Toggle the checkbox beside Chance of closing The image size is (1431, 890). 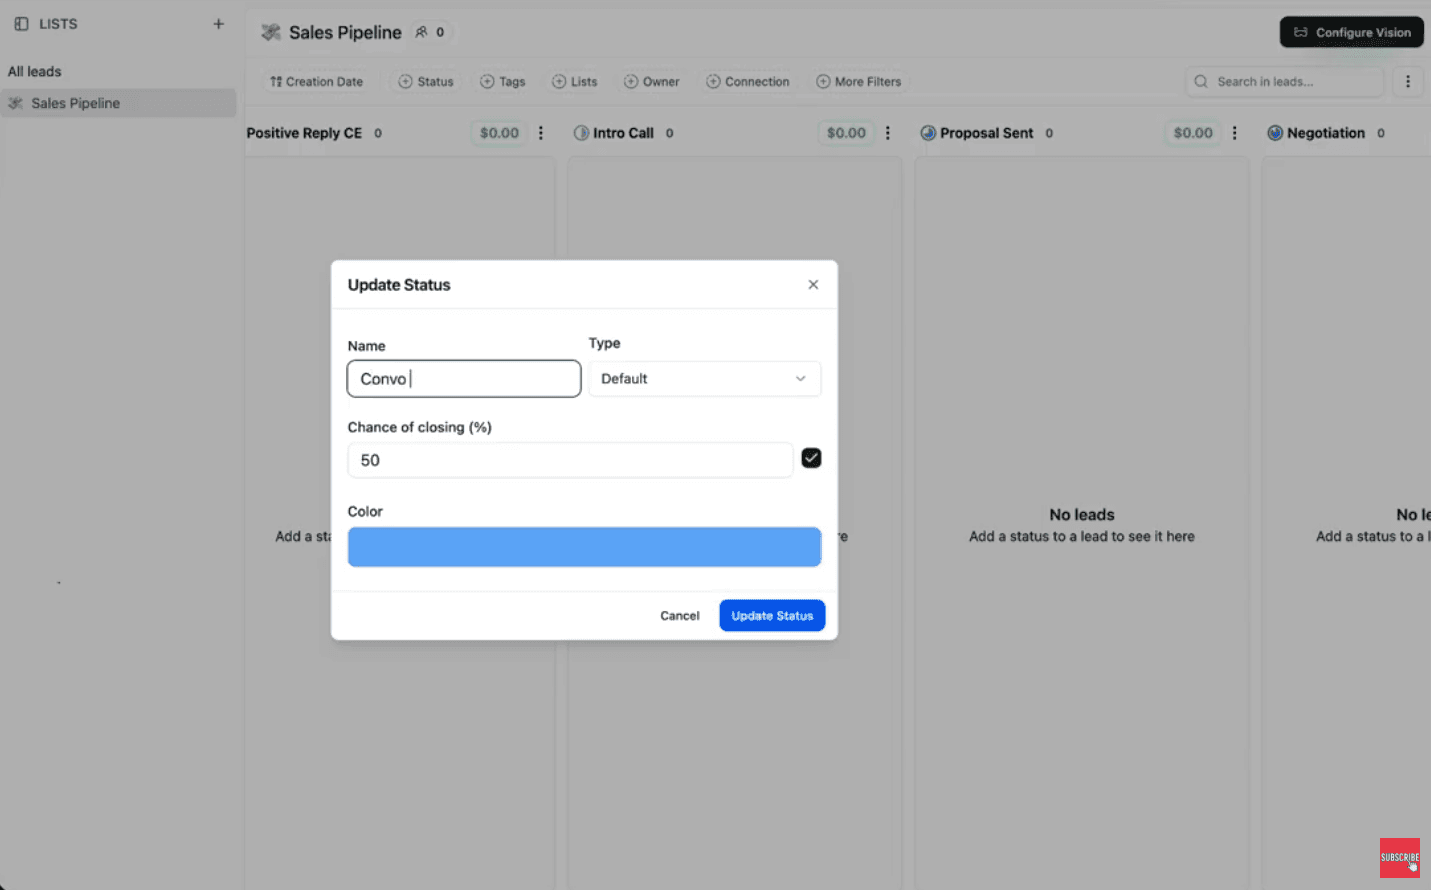(x=810, y=457)
